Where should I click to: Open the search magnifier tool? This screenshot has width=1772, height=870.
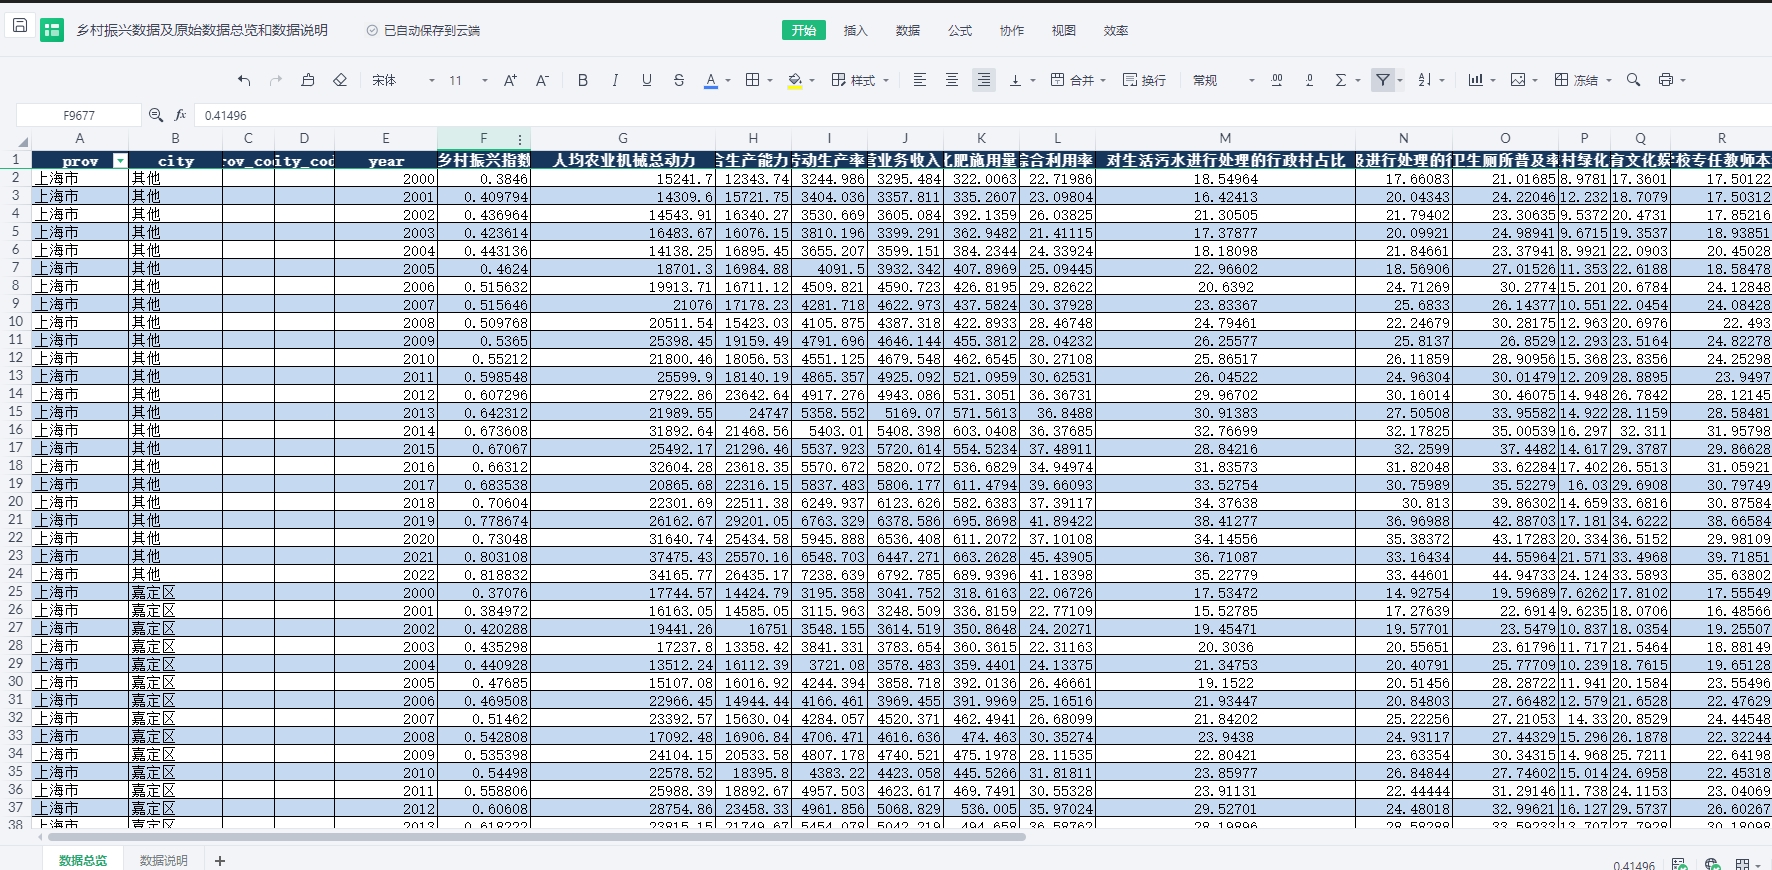(1633, 80)
